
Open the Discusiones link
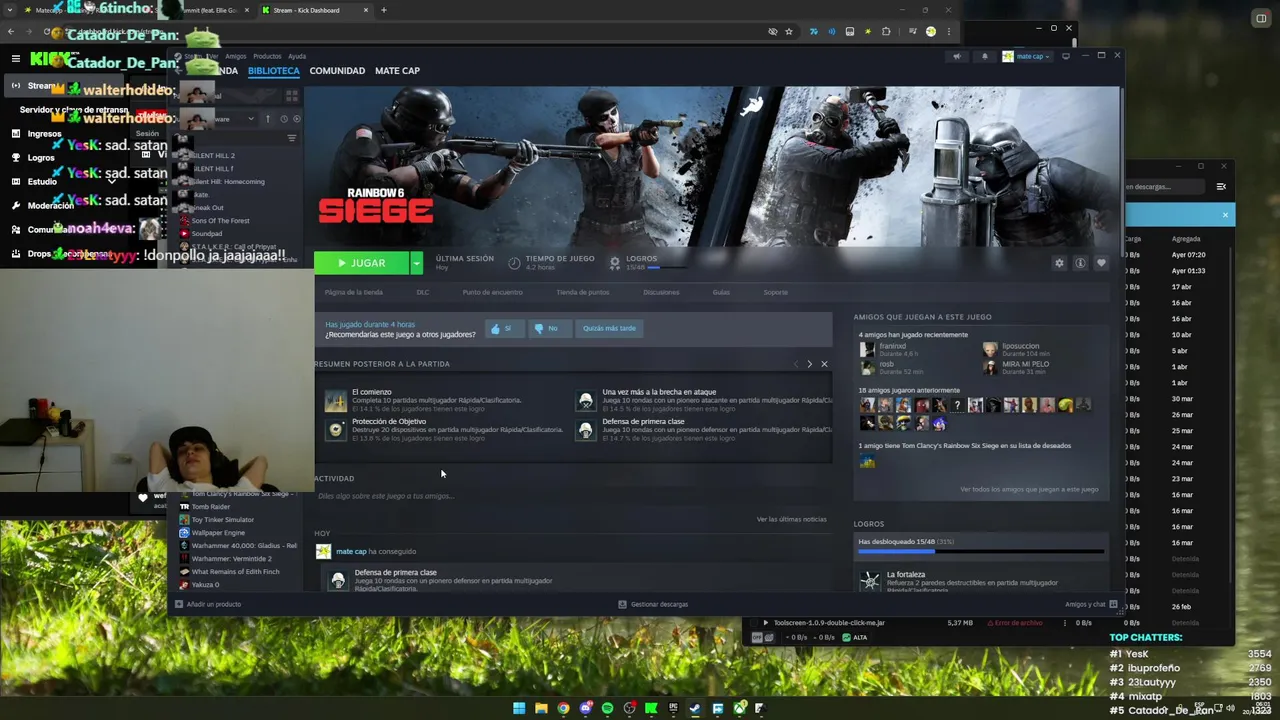click(x=661, y=292)
